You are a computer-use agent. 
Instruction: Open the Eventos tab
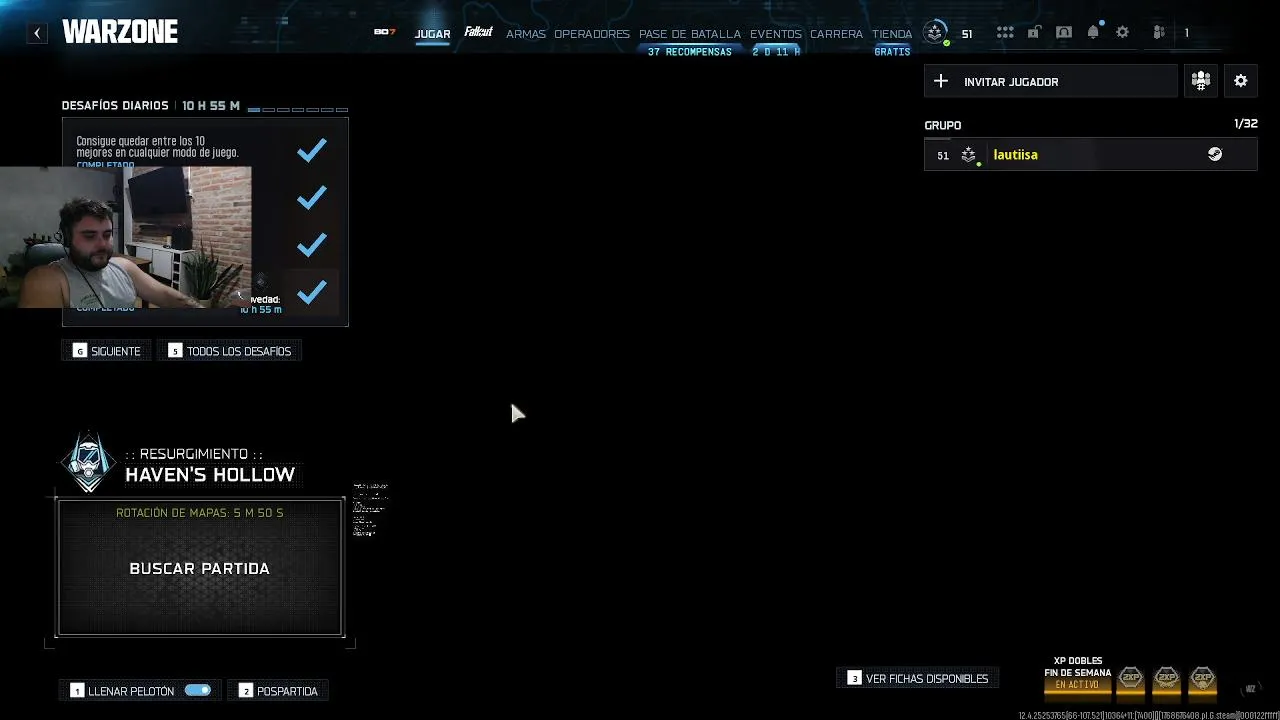coord(776,33)
